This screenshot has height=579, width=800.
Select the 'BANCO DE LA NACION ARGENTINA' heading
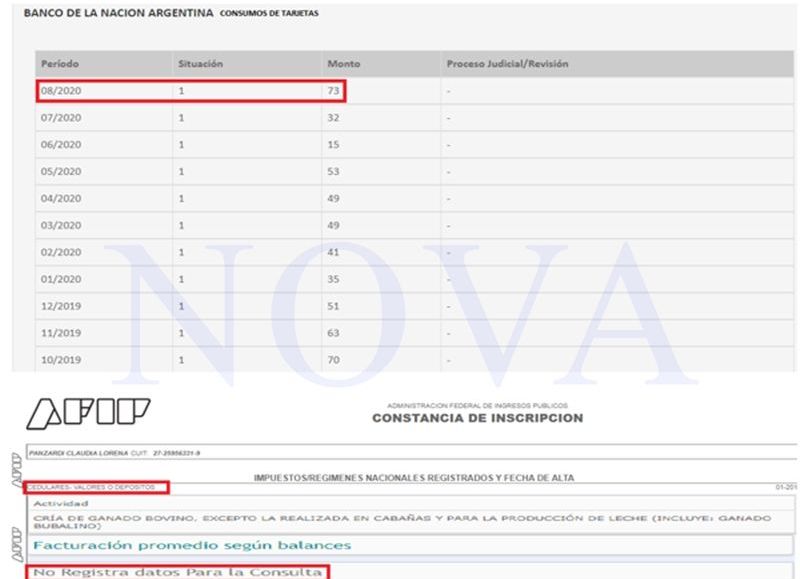coord(118,13)
